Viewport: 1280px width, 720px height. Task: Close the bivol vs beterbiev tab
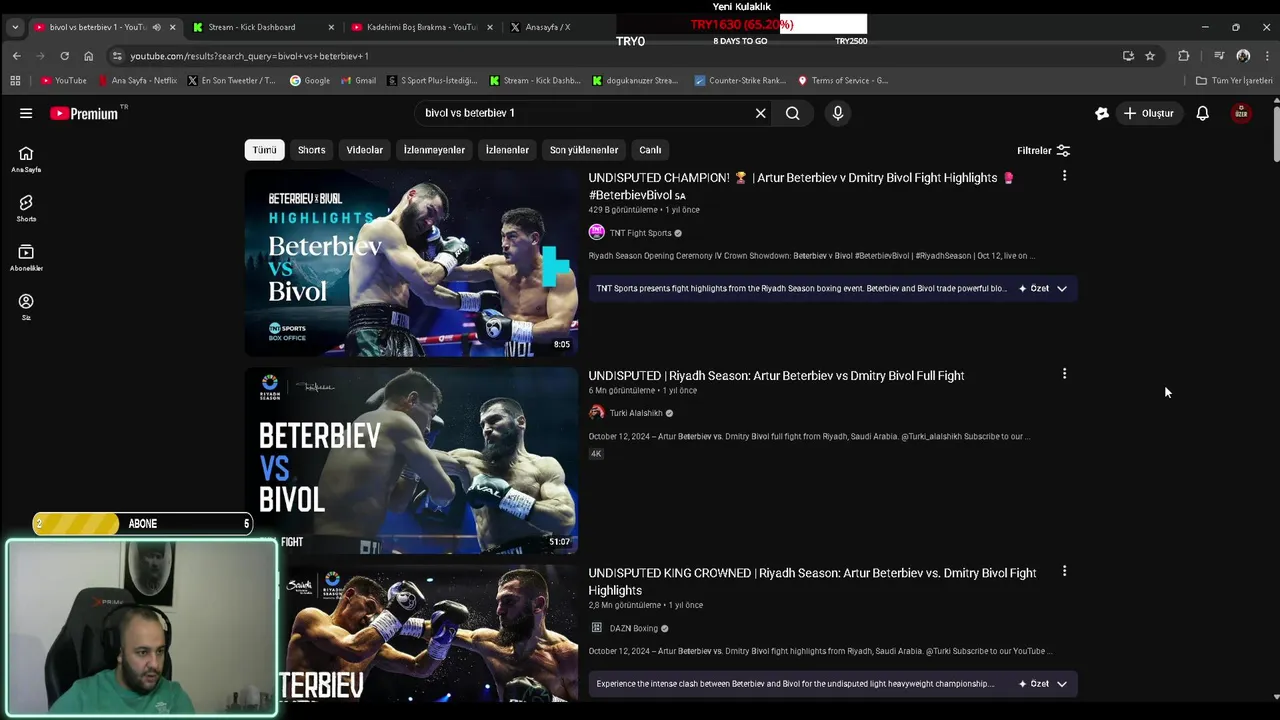172,27
